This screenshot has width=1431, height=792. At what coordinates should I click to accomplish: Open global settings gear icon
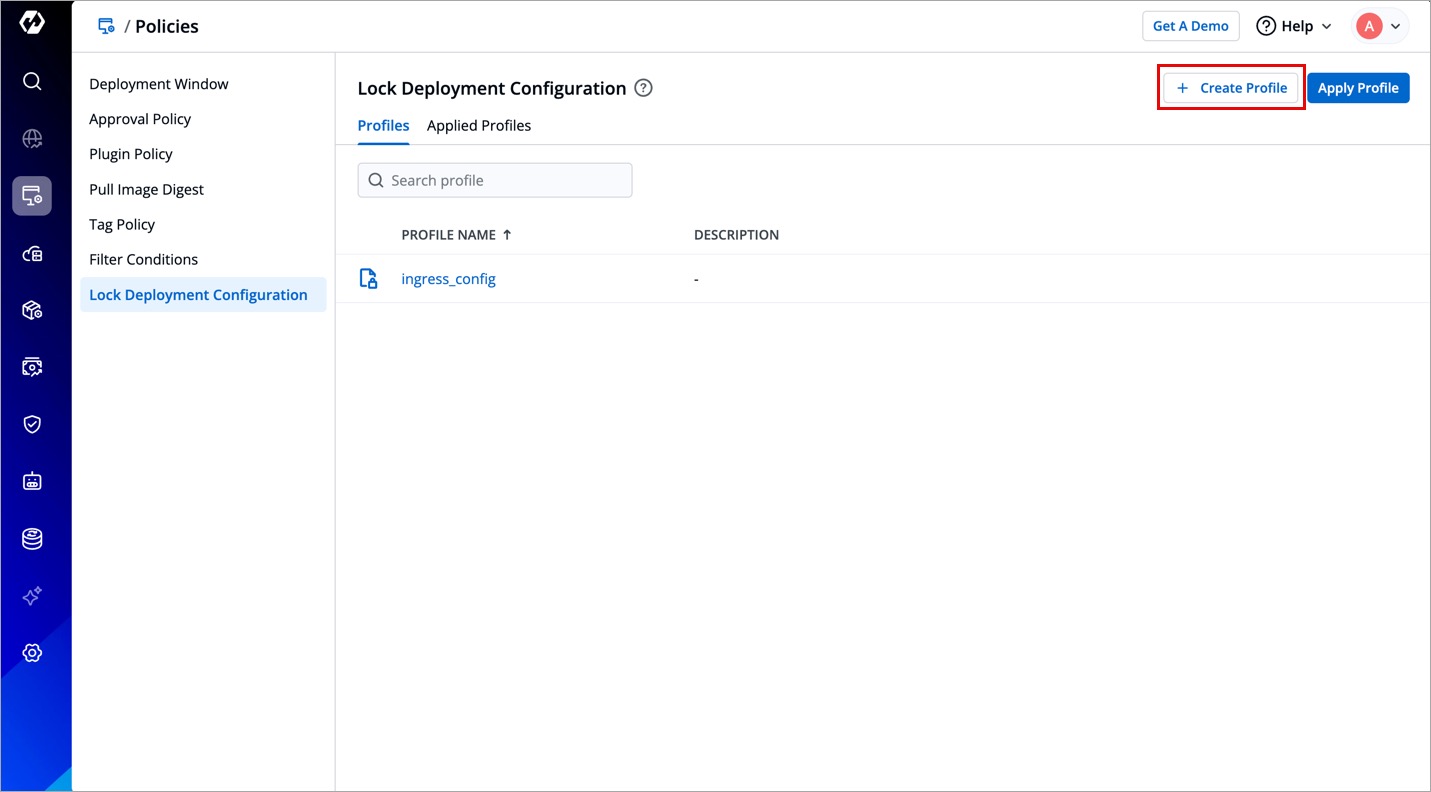point(32,653)
